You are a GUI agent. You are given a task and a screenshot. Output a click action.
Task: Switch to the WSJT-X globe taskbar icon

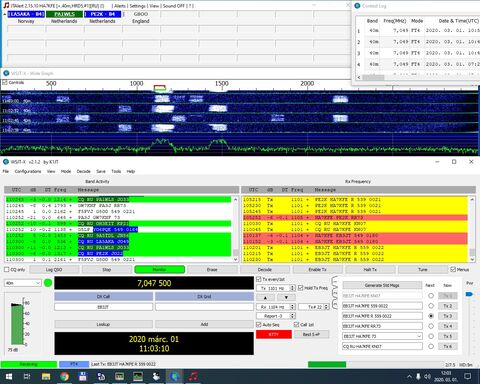click(174, 377)
